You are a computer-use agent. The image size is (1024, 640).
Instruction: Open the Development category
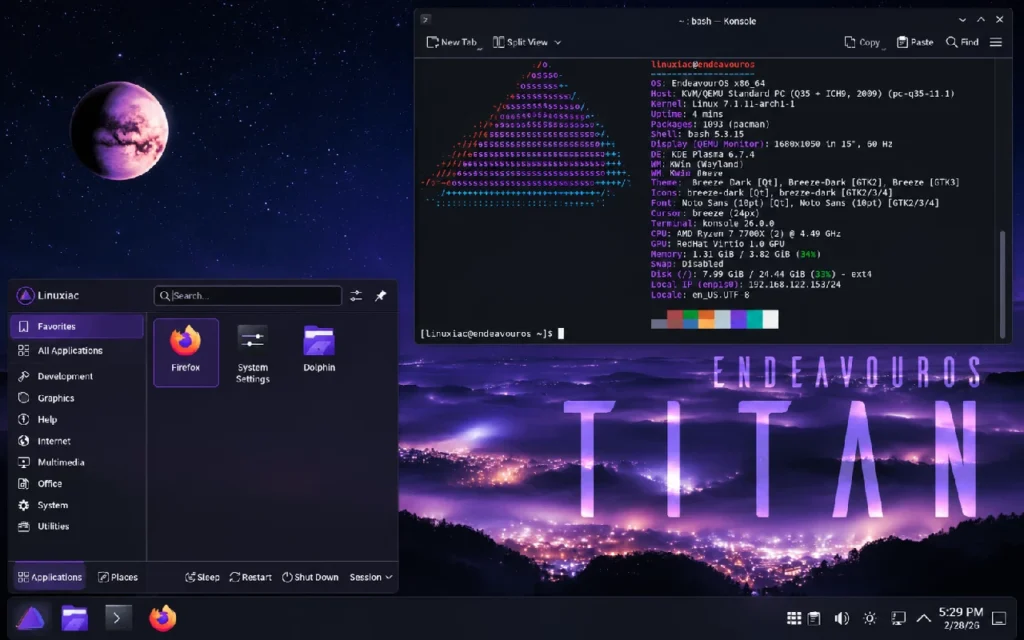(76, 376)
